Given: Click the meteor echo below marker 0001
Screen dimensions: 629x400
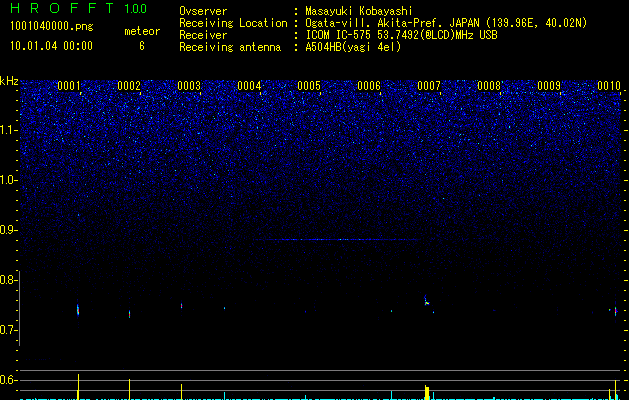Looking at the screenshot, I should [x=78, y=310].
